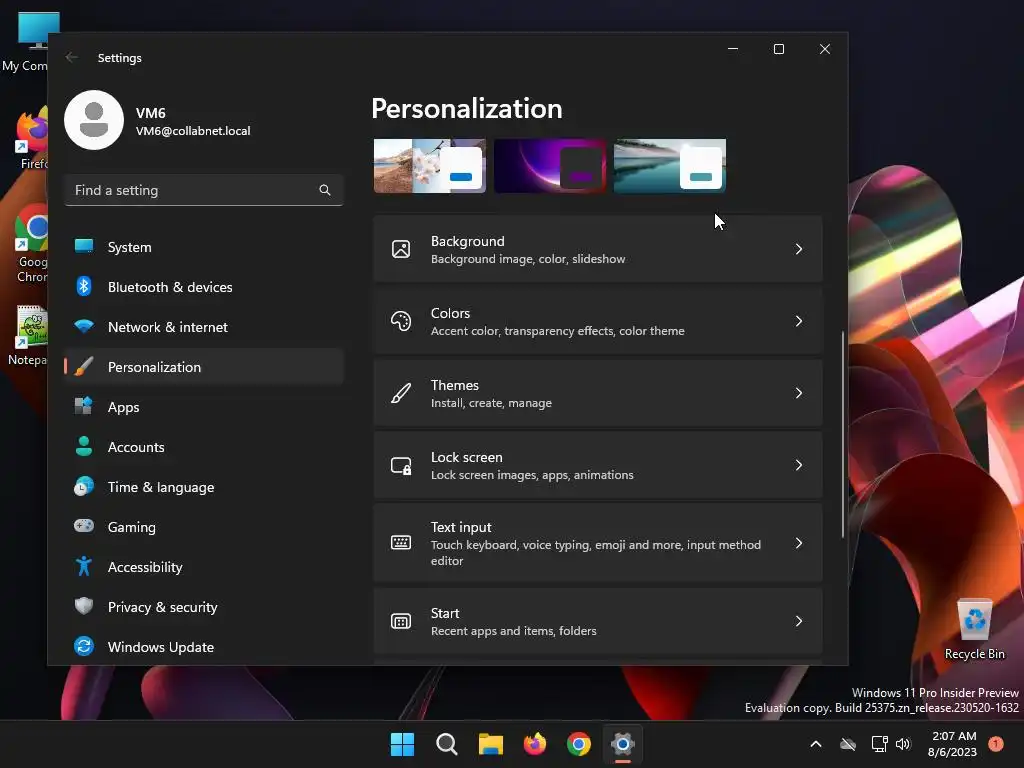Click the Apps icon in sidebar
Image resolution: width=1024 pixels, height=768 pixels.
(84, 406)
